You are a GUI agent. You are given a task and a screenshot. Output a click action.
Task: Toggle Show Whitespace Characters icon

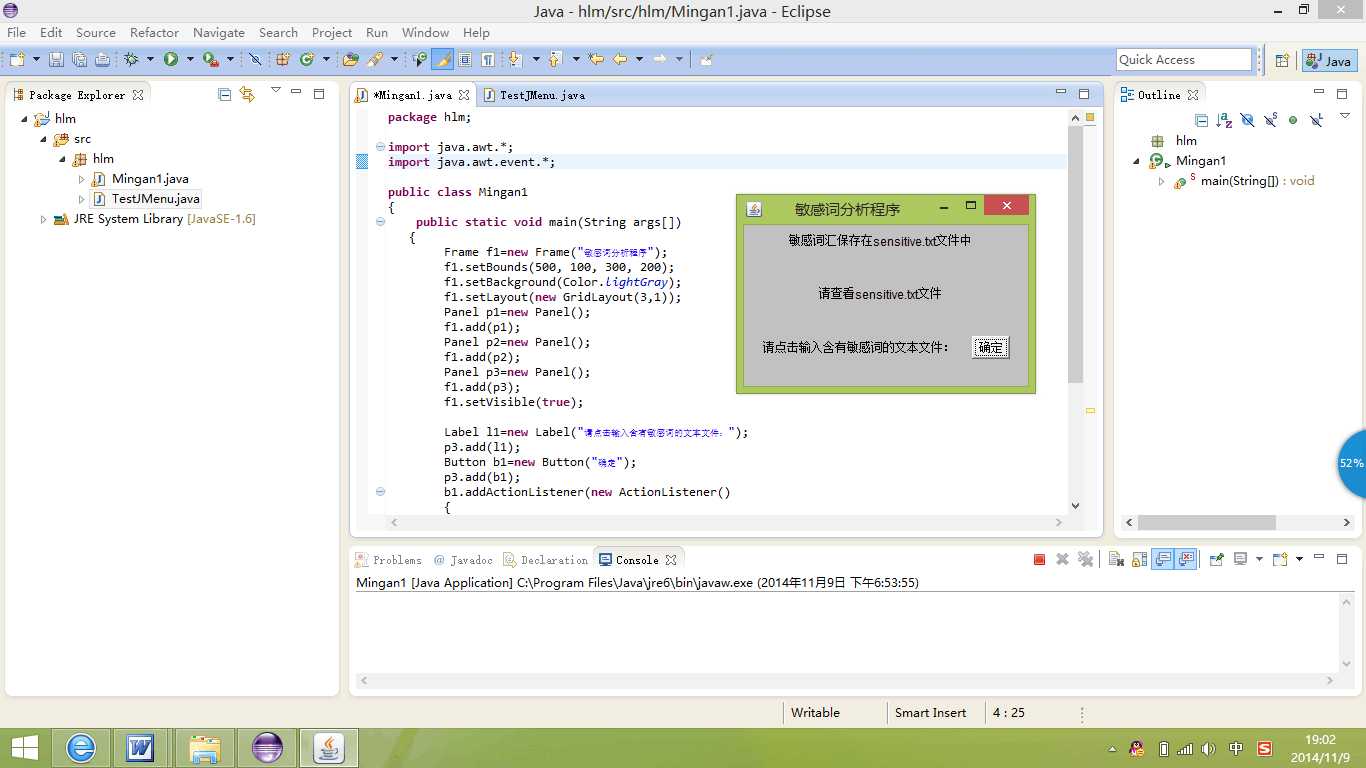point(488,60)
